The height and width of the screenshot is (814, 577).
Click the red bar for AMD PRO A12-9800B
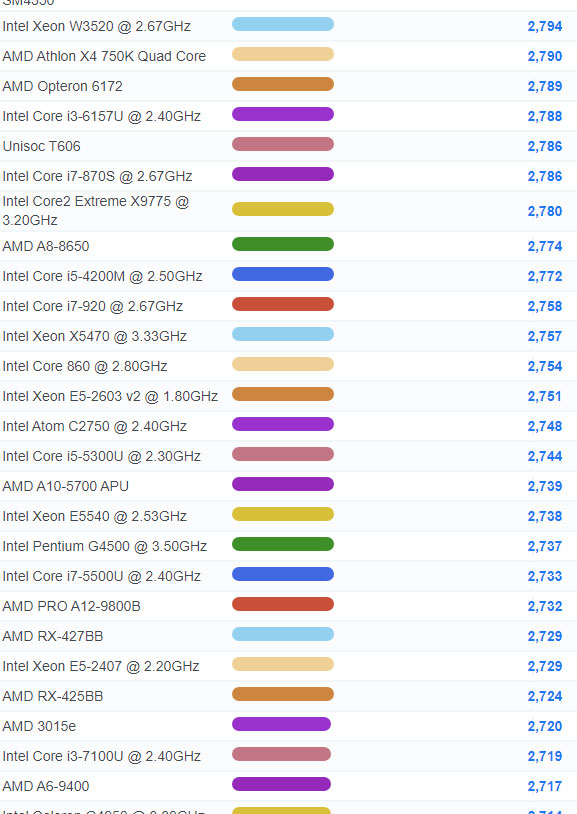(x=283, y=604)
